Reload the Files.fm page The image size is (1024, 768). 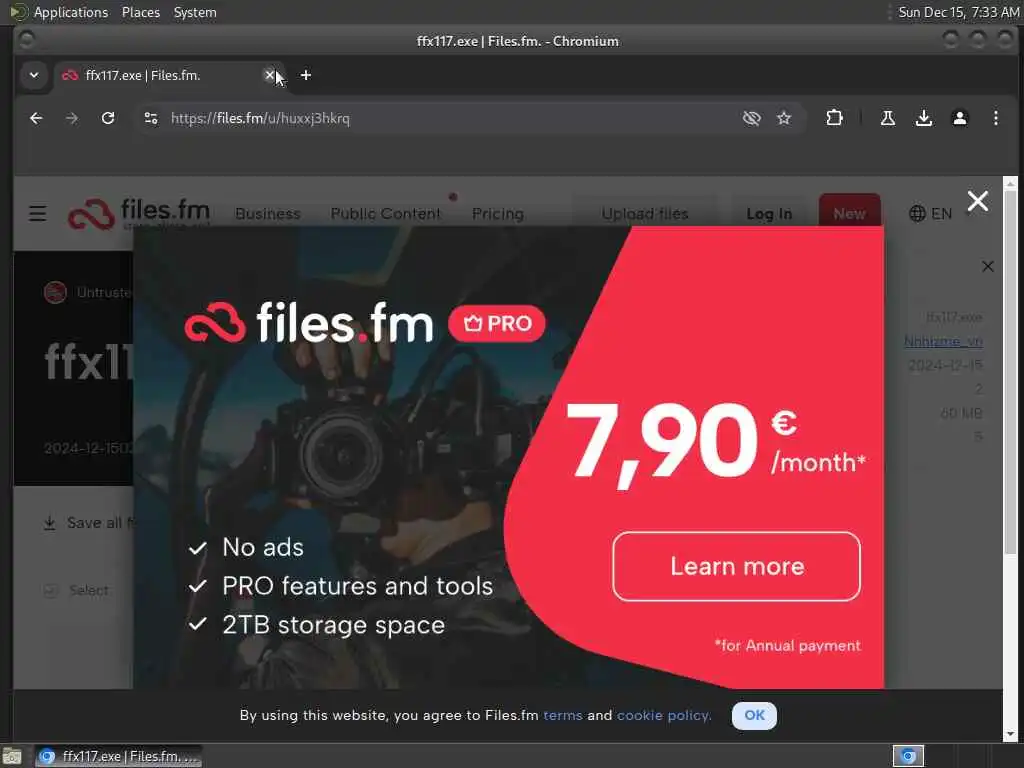[x=108, y=118]
